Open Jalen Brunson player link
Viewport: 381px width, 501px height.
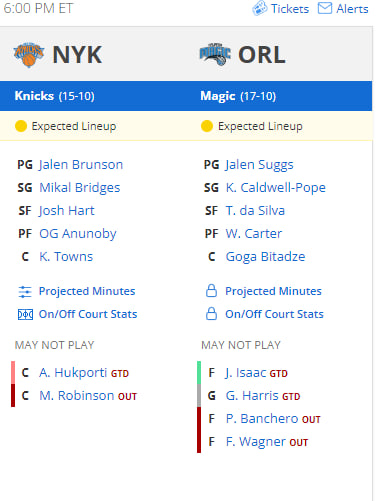(81, 165)
